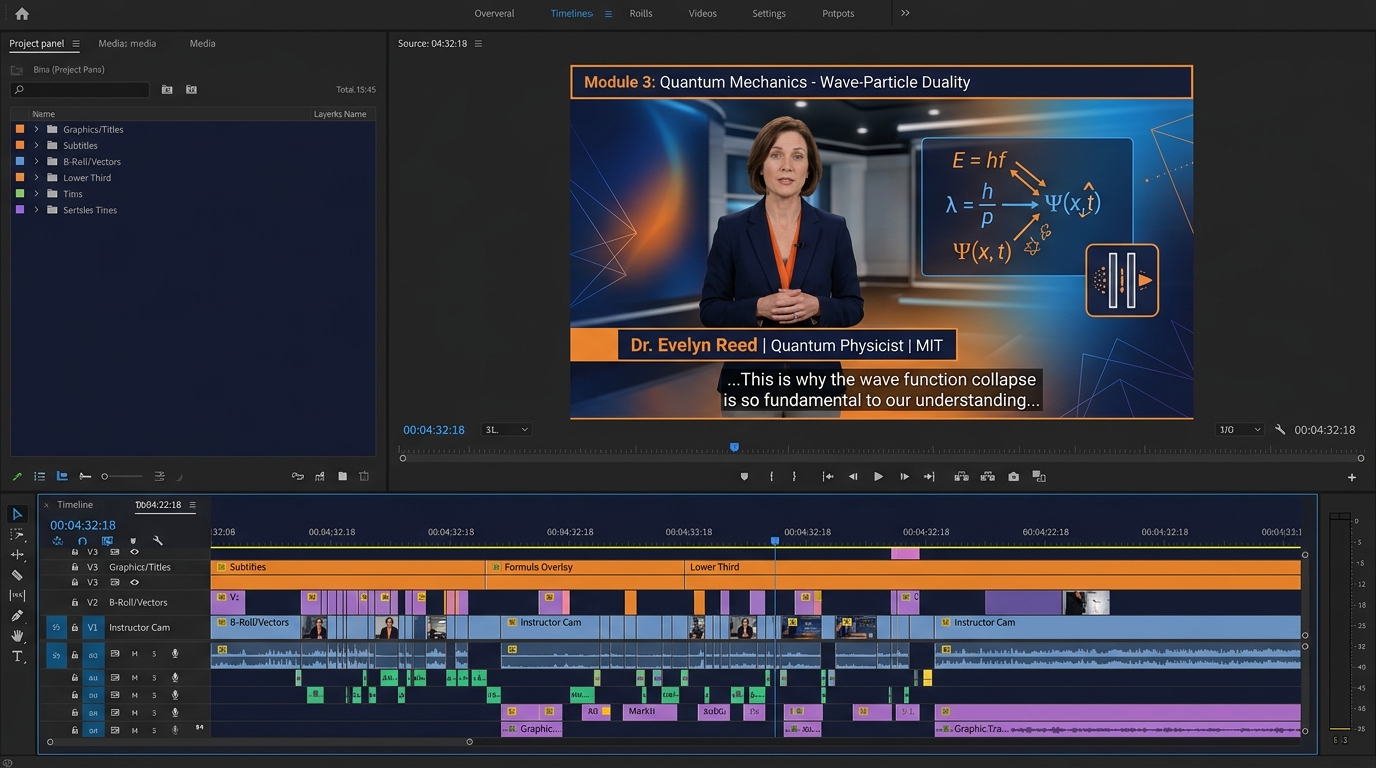Switch Project panel to list view
The image size is (1376, 768).
[x=40, y=476]
